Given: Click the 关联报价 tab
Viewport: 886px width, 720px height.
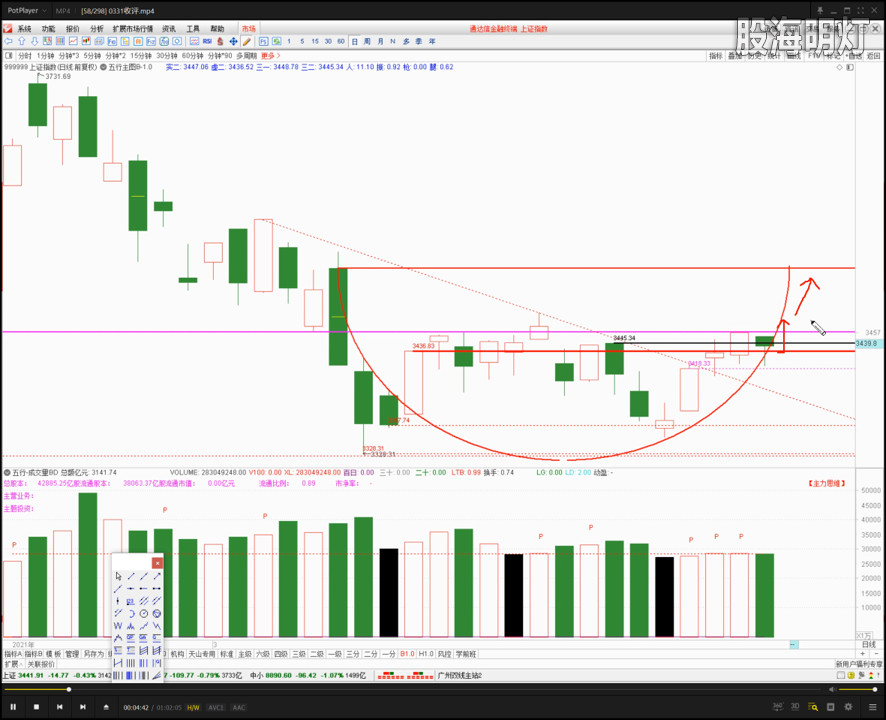Looking at the screenshot, I should pyautogui.click(x=41, y=664).
